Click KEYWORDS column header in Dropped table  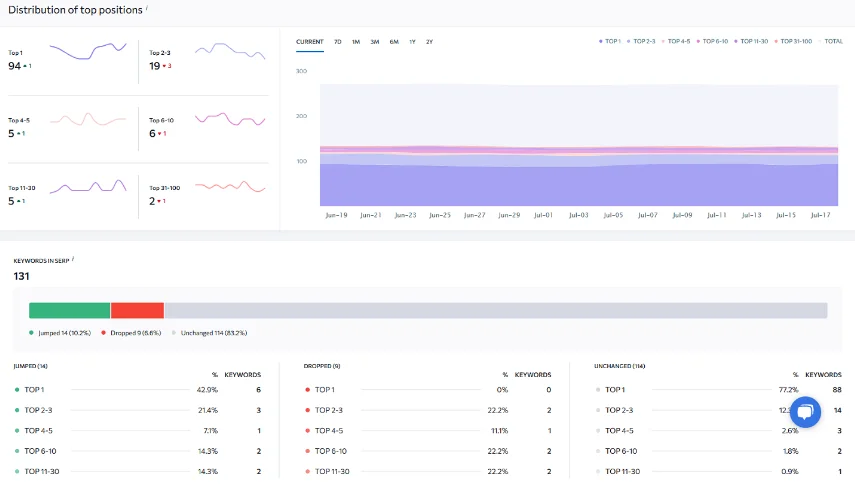tap(533, 375)
